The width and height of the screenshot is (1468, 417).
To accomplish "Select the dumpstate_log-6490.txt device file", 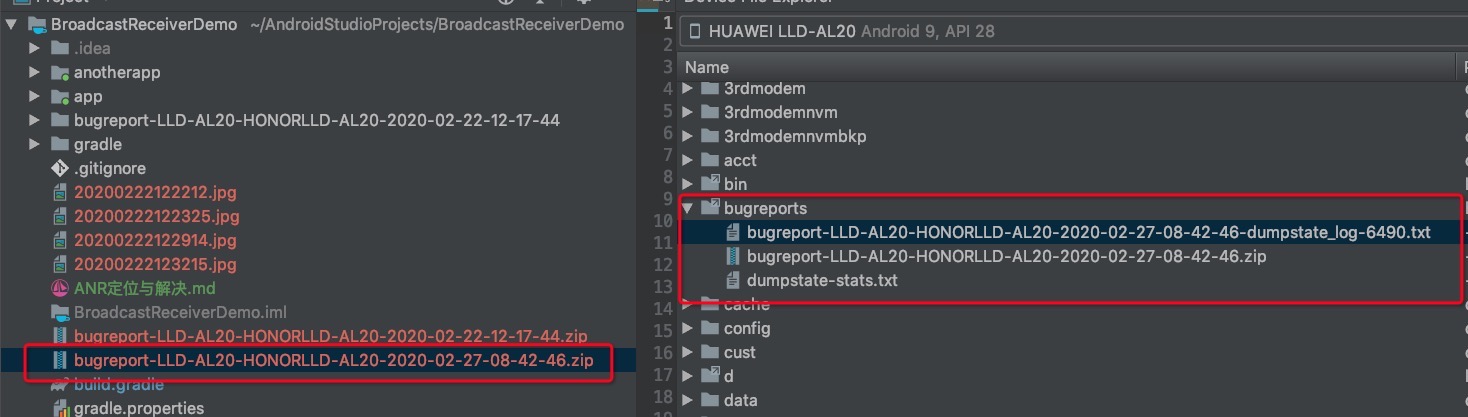I will point(1089,232).
